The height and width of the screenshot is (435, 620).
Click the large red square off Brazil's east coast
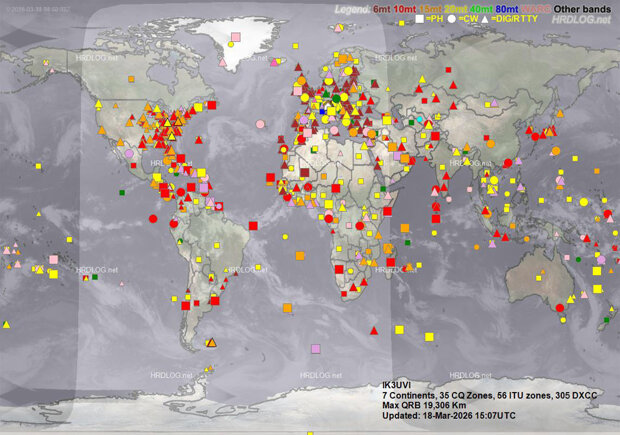click(253, 226)
